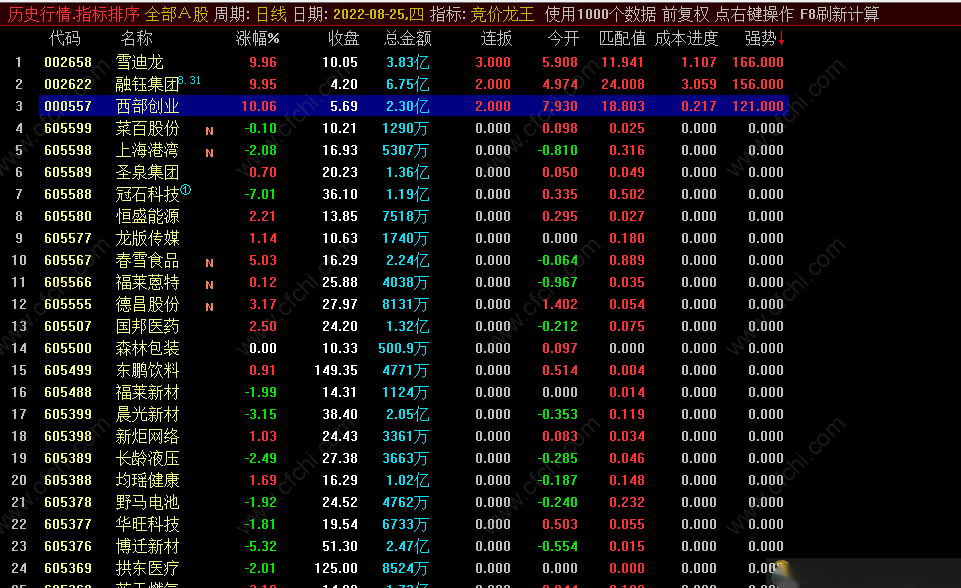Image resolution: width=961 pixels, height=588 pixels.
Task: Select stock 恒盛能源
Action: [147, 216]
